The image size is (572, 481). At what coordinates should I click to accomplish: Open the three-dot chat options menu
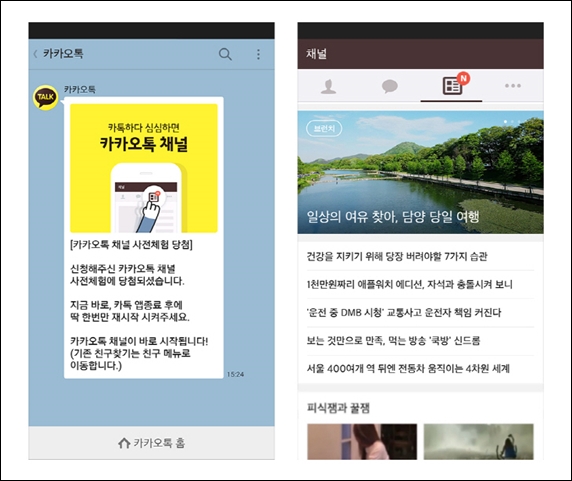click(x=258, y=54)
